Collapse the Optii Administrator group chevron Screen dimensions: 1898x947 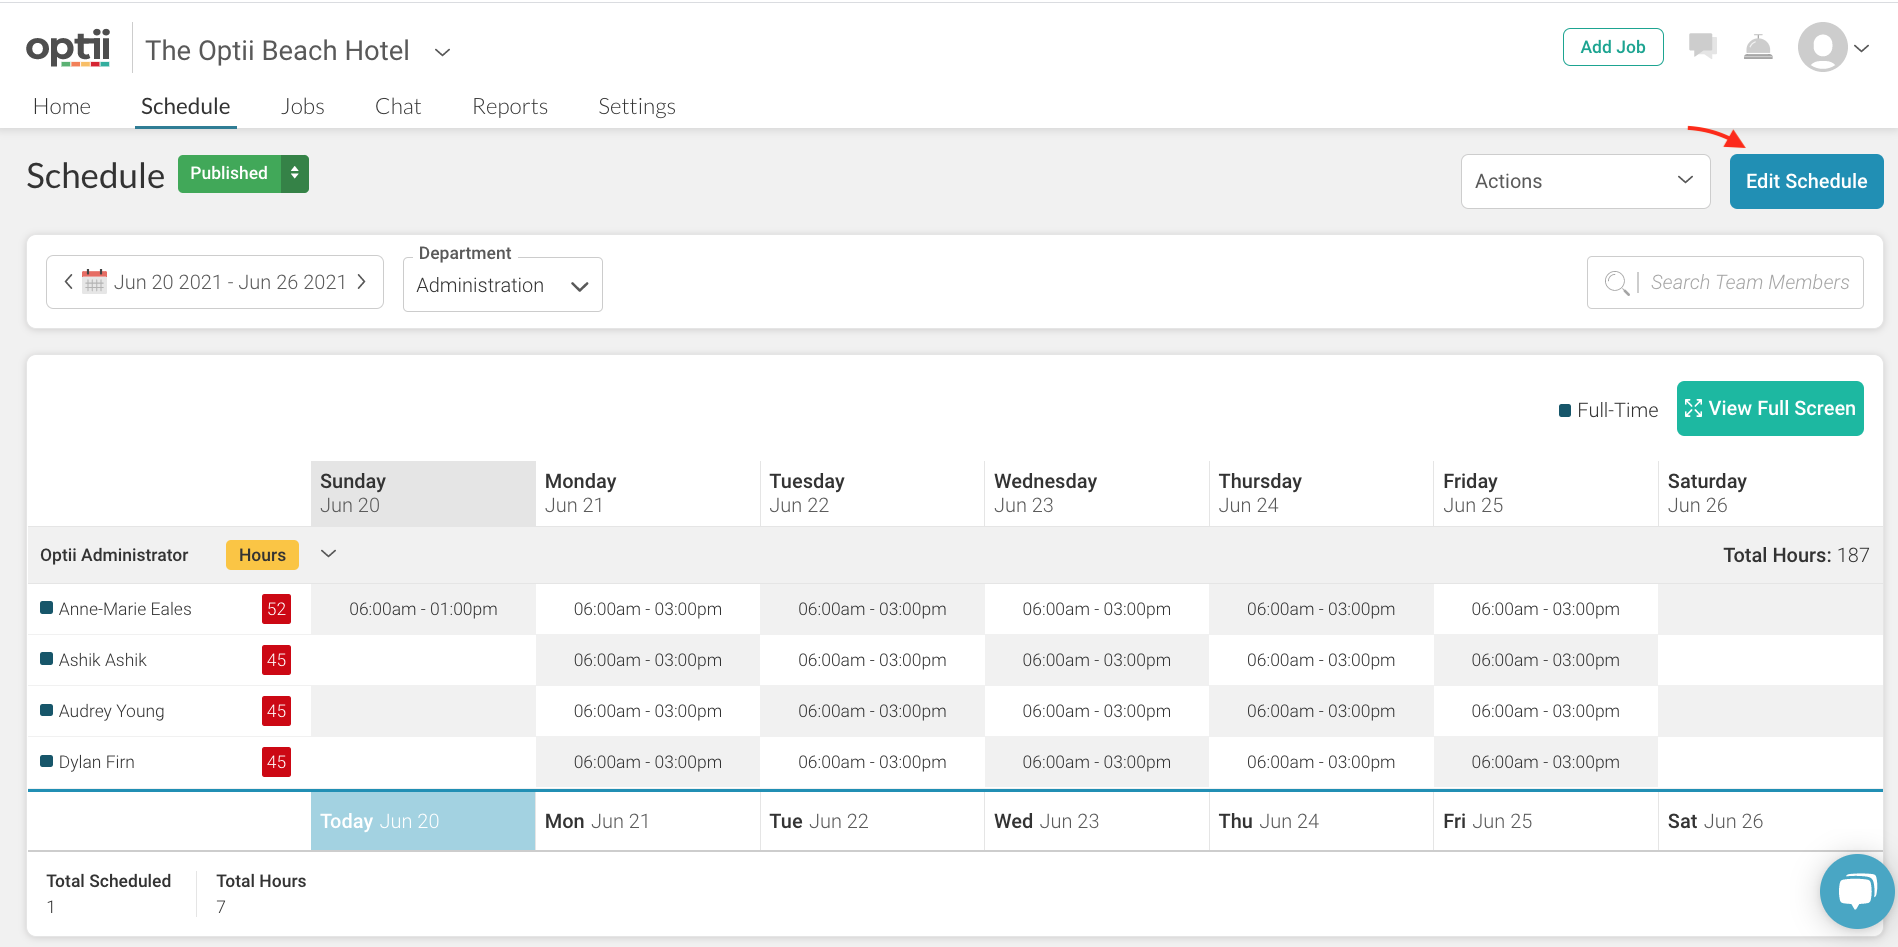pos(328,554)
